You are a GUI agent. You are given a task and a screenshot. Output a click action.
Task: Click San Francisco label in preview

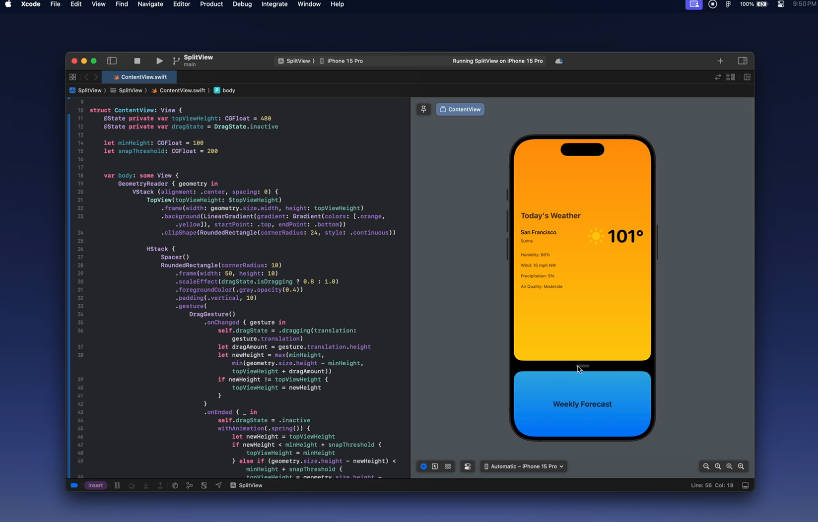[538, 232]
